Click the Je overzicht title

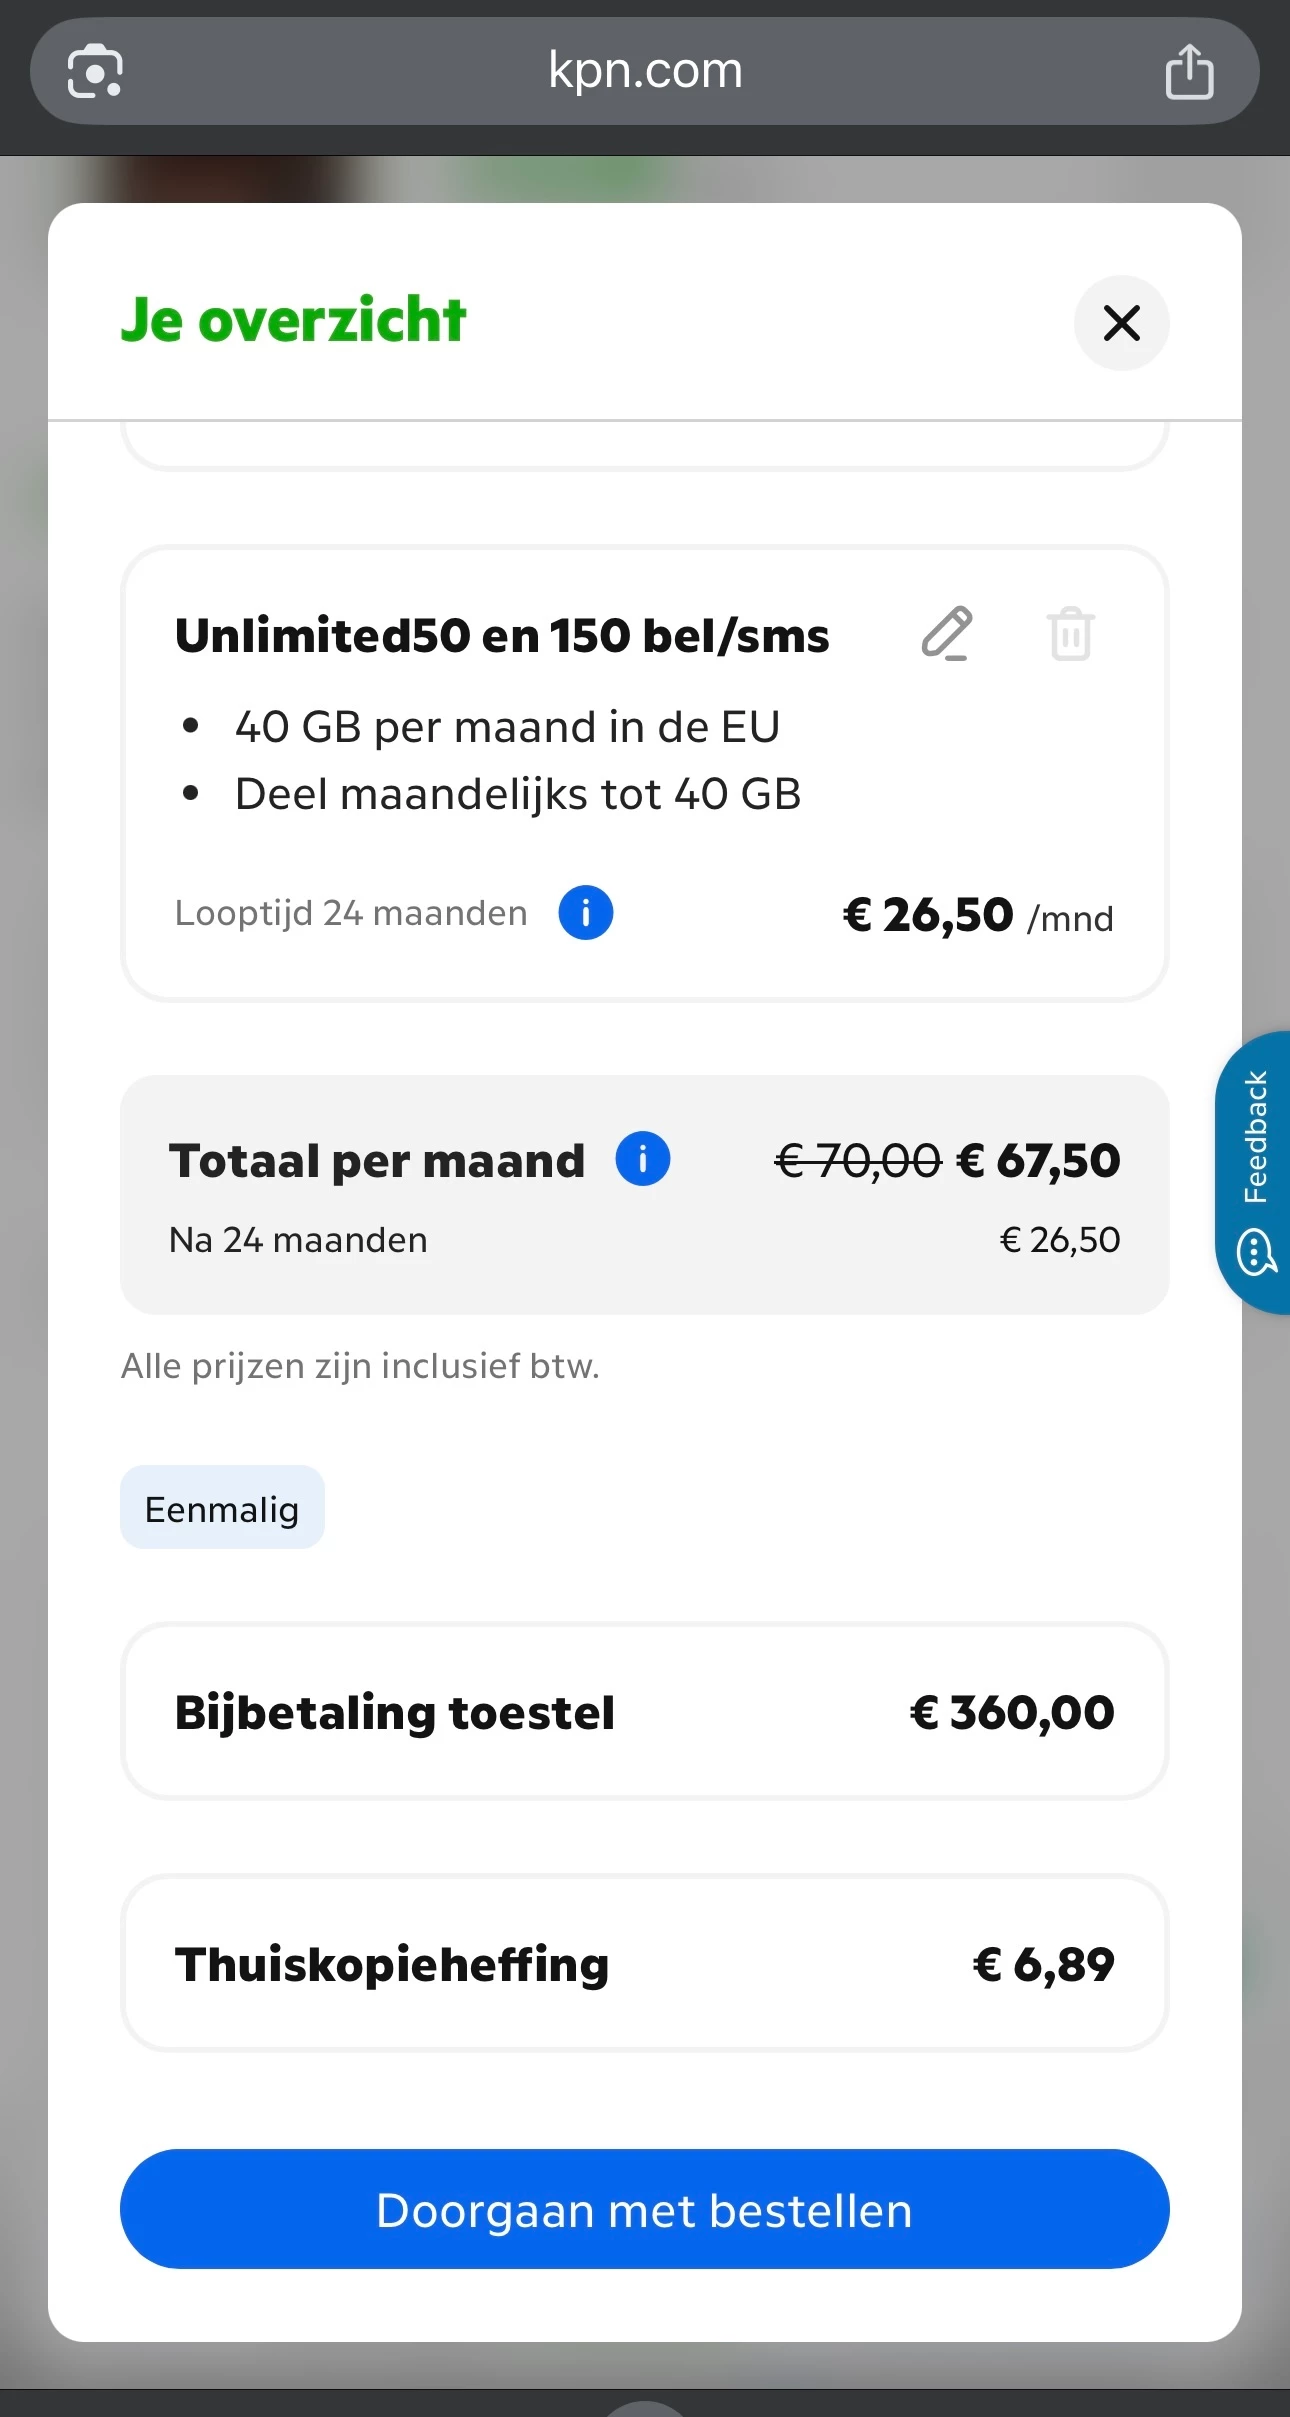point(293,321)
